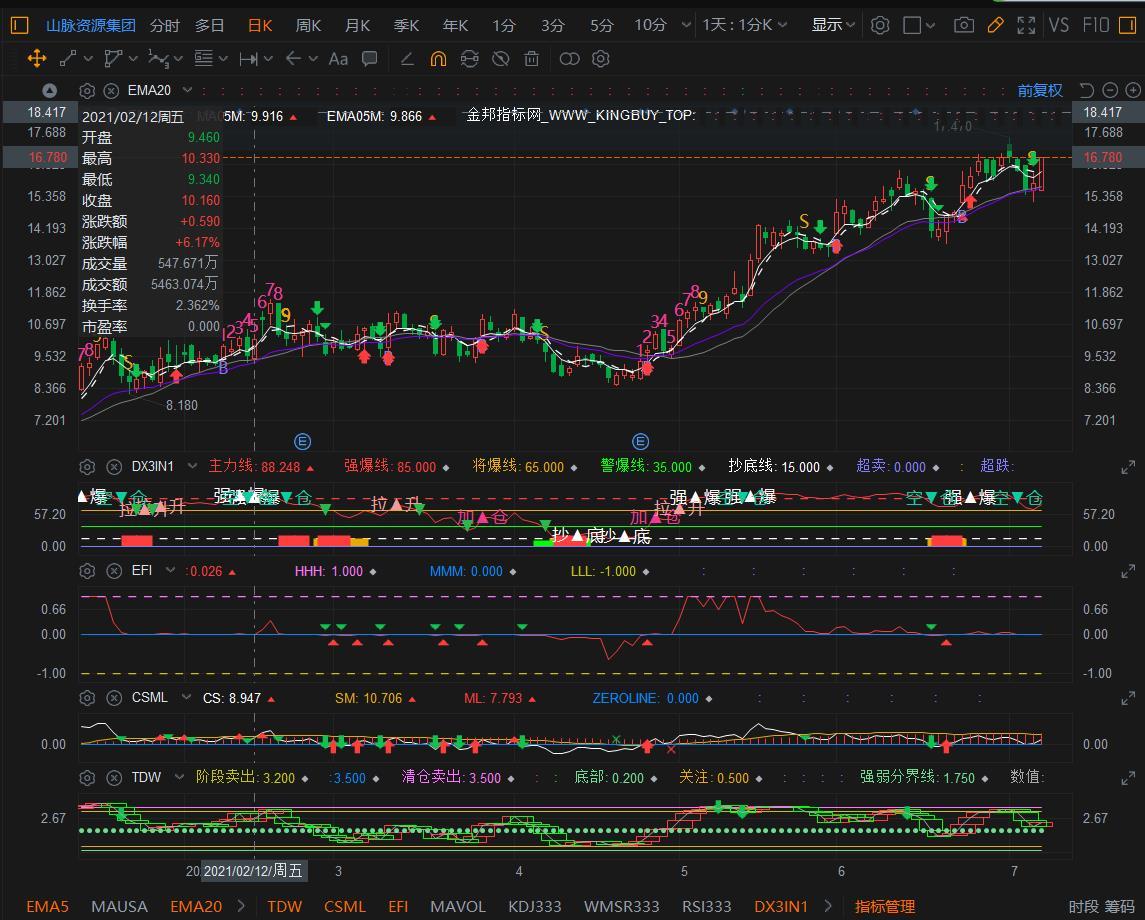Hide all drawings with eye-slash icon

click(x=500, y=58)
